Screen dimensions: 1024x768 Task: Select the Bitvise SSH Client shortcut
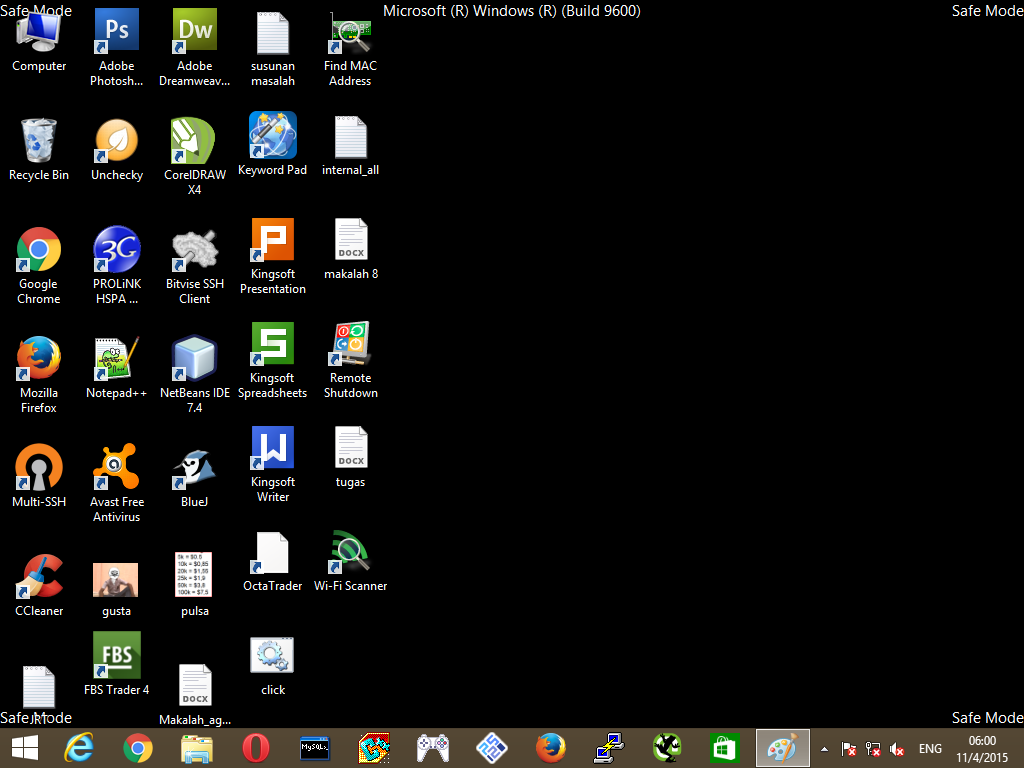coord(195,266)
